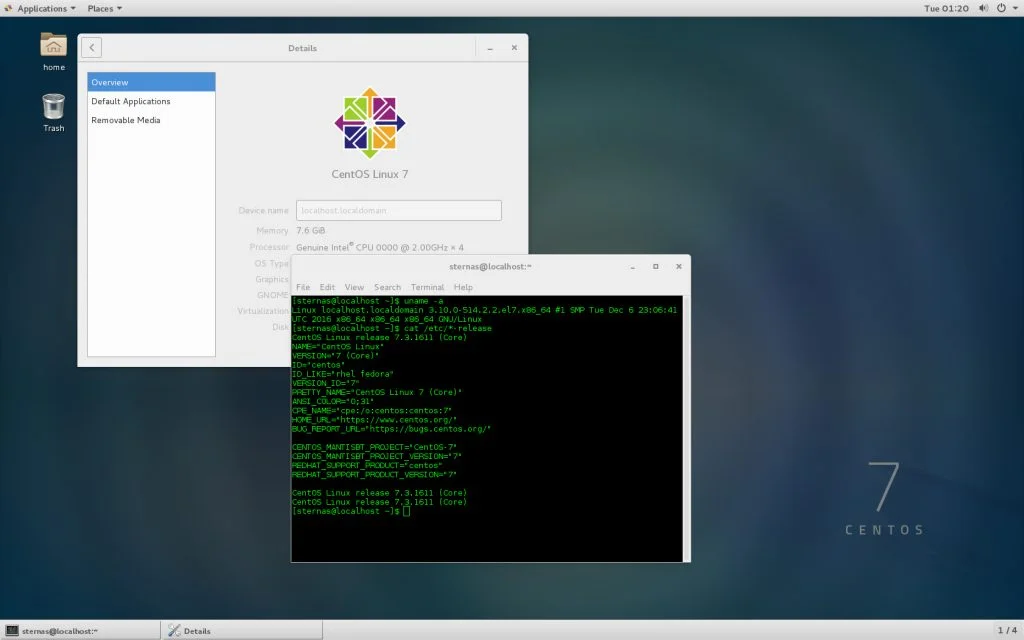Screen dimensions: 1024x640
Task: Open the terminal's Search menu
Action: click(387, 287)
